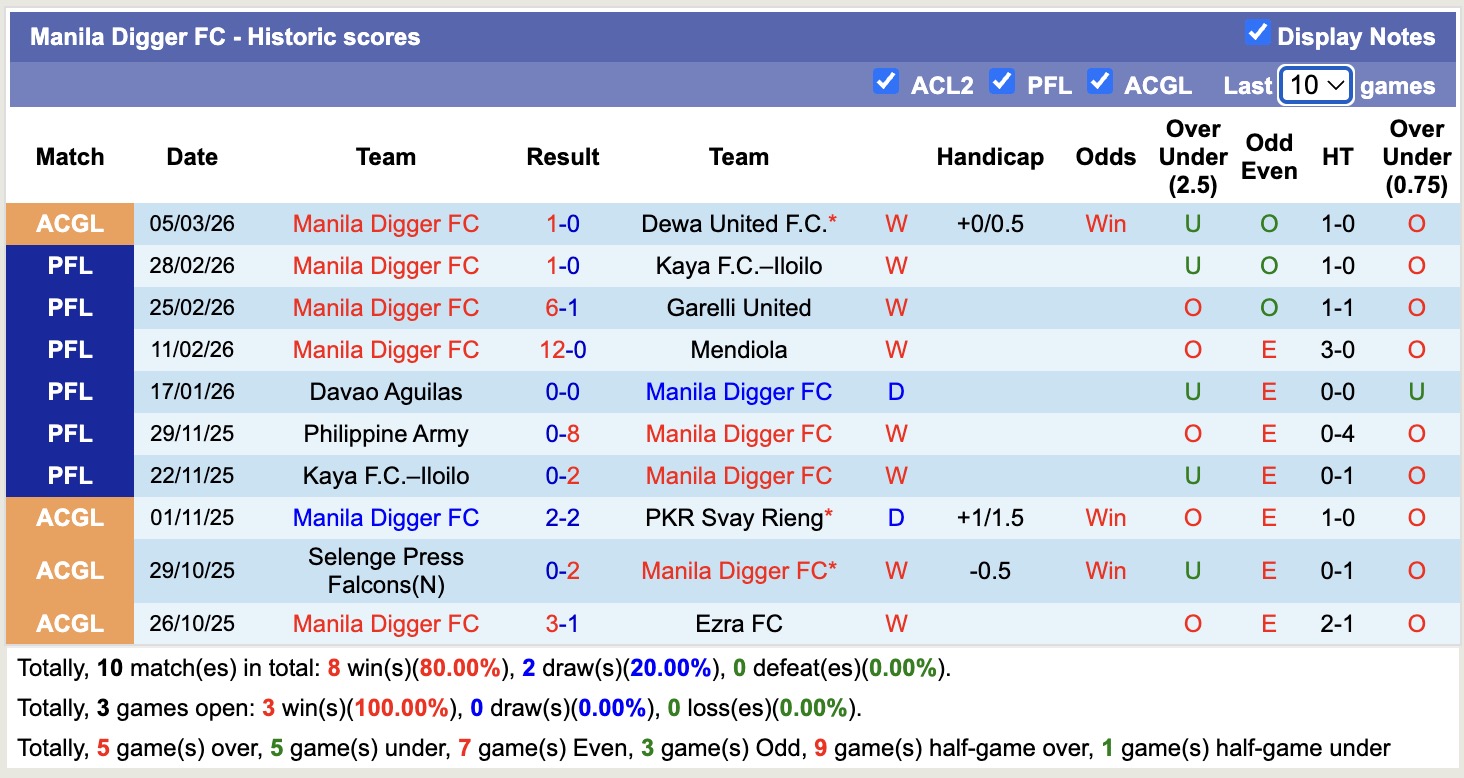The width and height of the screenshot is (1464, 778).
Task: Click the Garelli United team name
Action: pos(739,308)
